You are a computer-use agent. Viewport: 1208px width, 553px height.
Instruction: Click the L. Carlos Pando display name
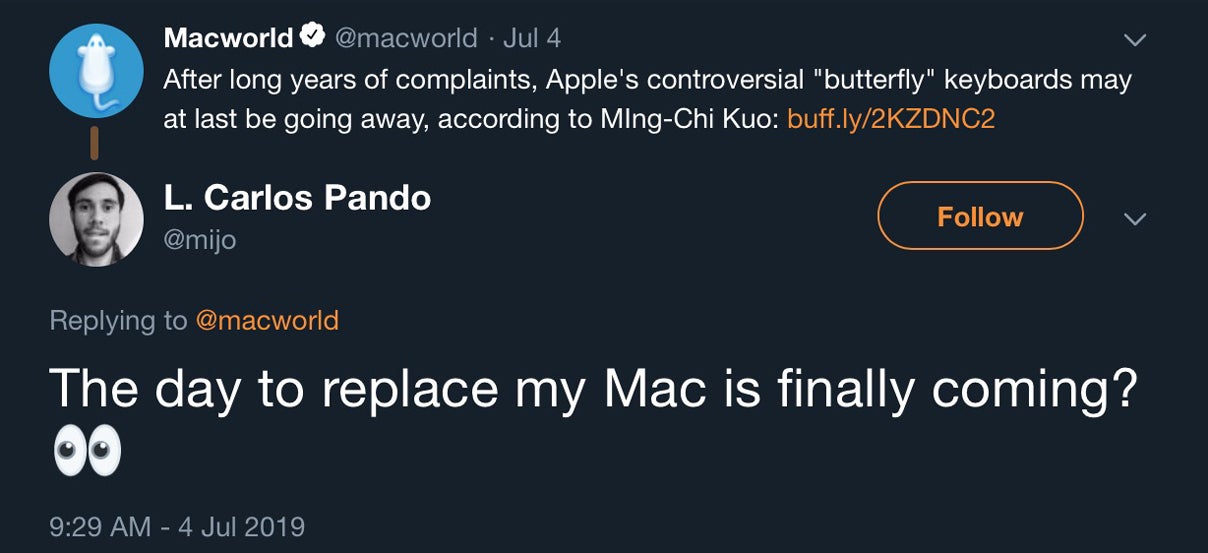pyautogui.click(x=297, y=198)
